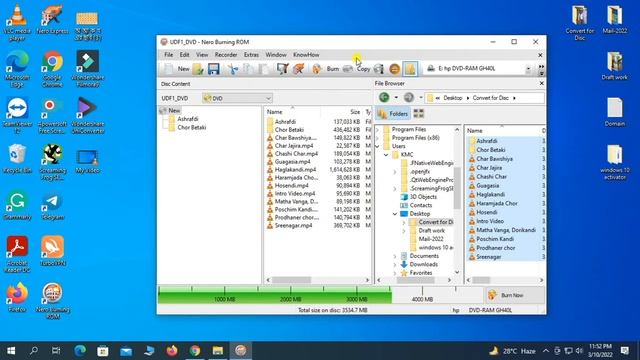The width and height of the screenshot is (640, 360).
Task: Open Mail-2022 folder on desktop
Action: pyautogui.click(x=614, y=20)
